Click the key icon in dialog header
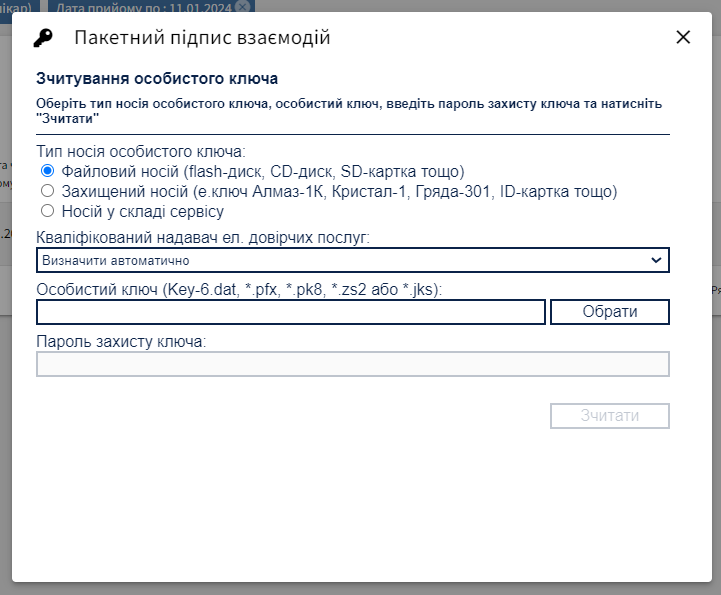This screenshot has height=595, width=721. point(42,38)
